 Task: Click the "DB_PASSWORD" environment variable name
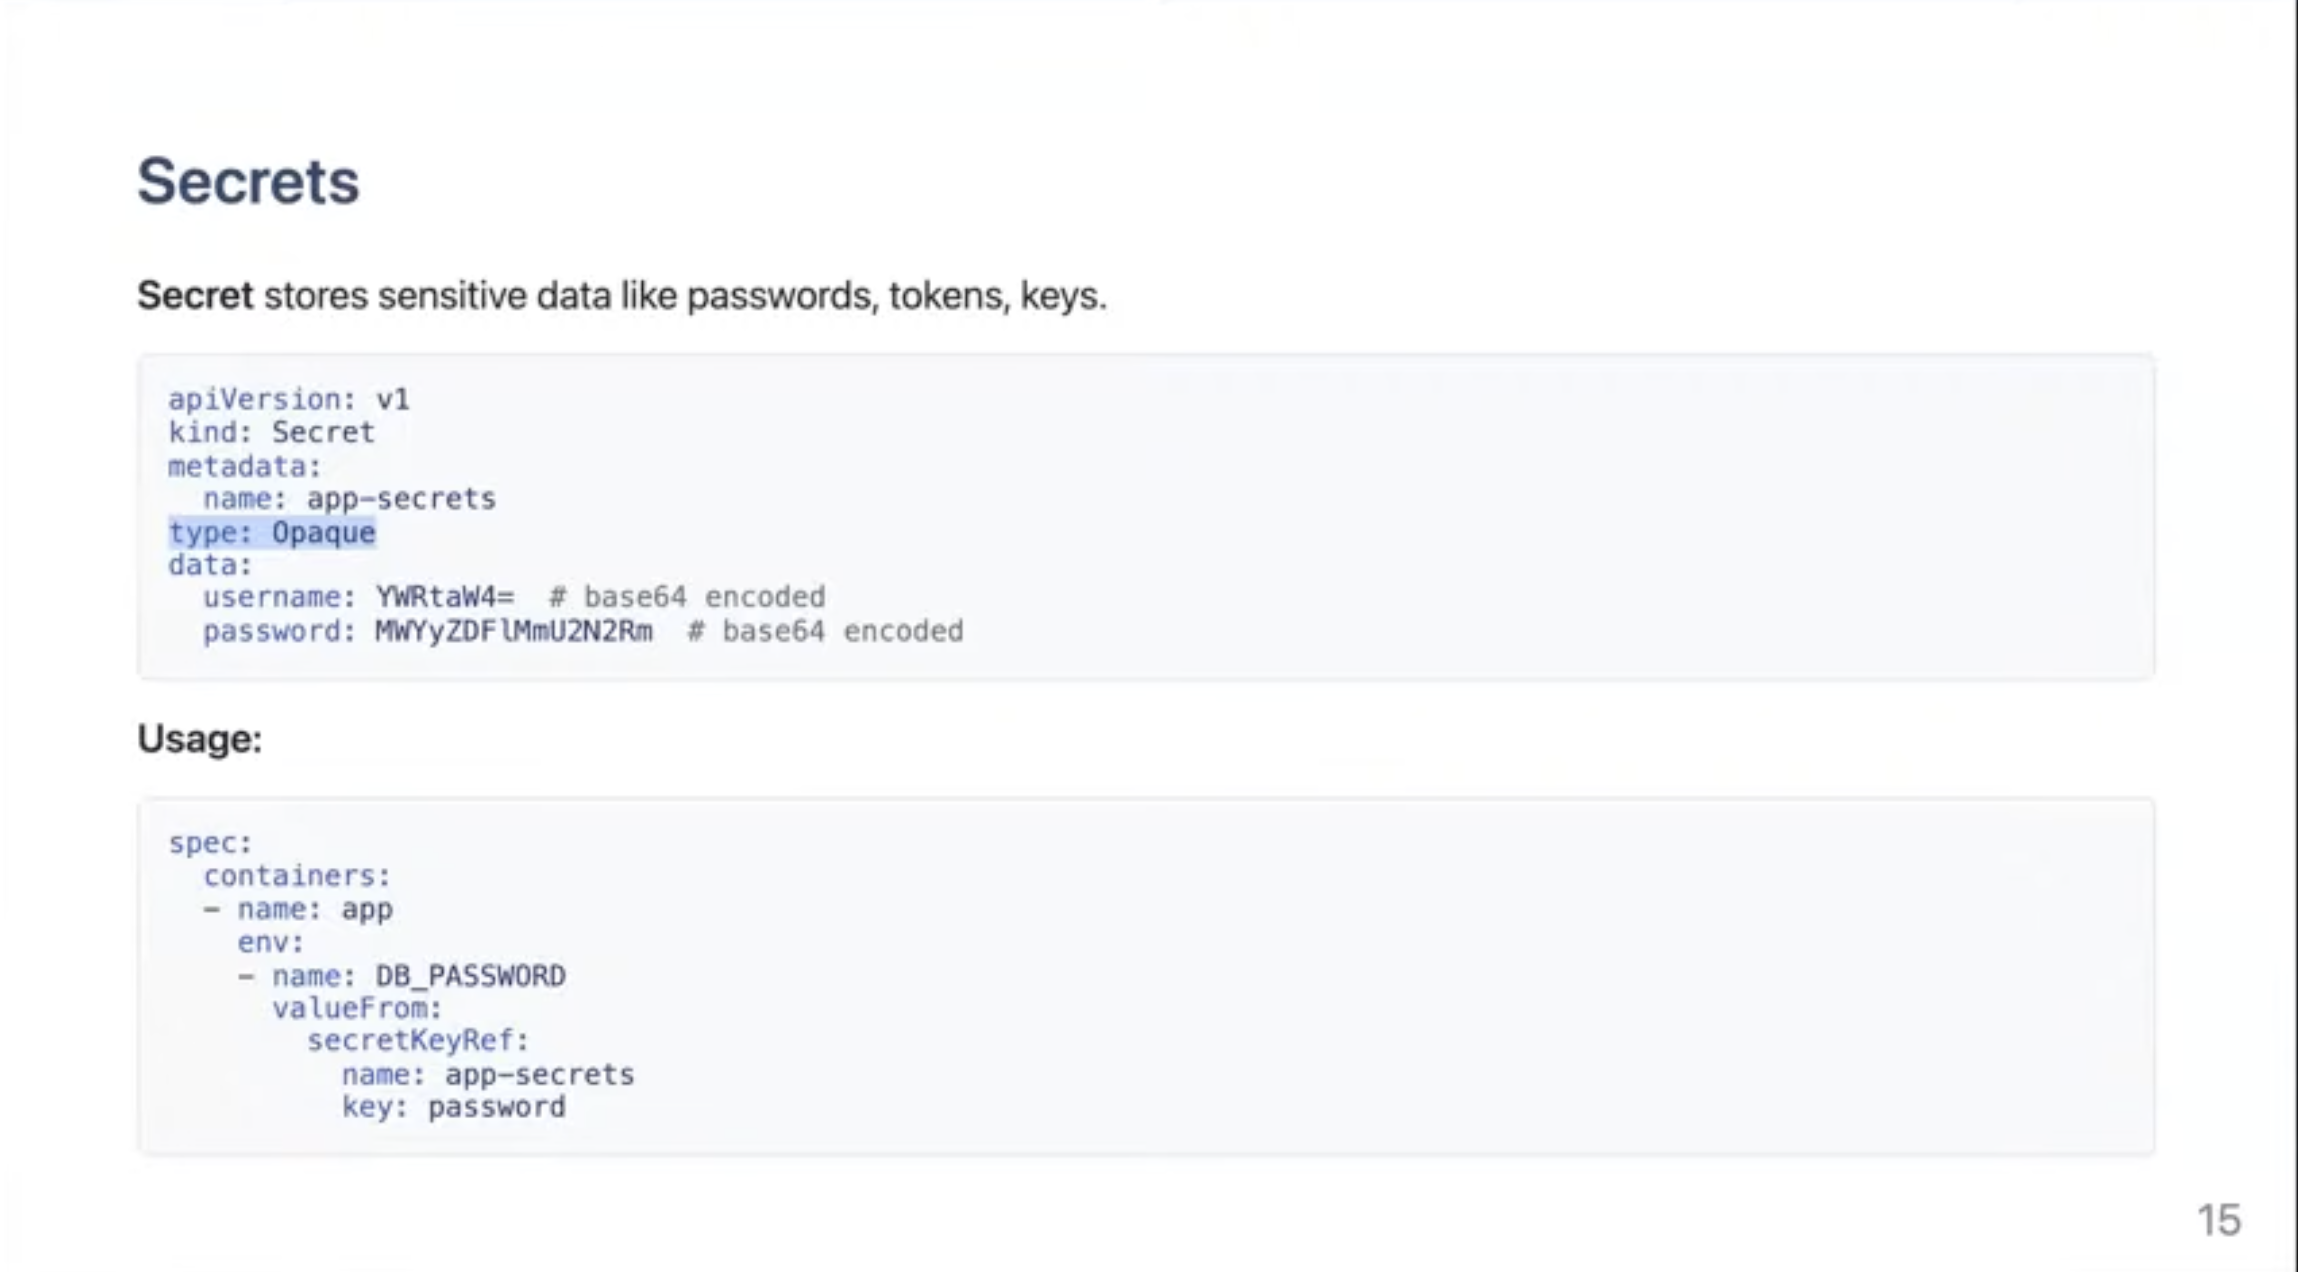pos(470,976)
